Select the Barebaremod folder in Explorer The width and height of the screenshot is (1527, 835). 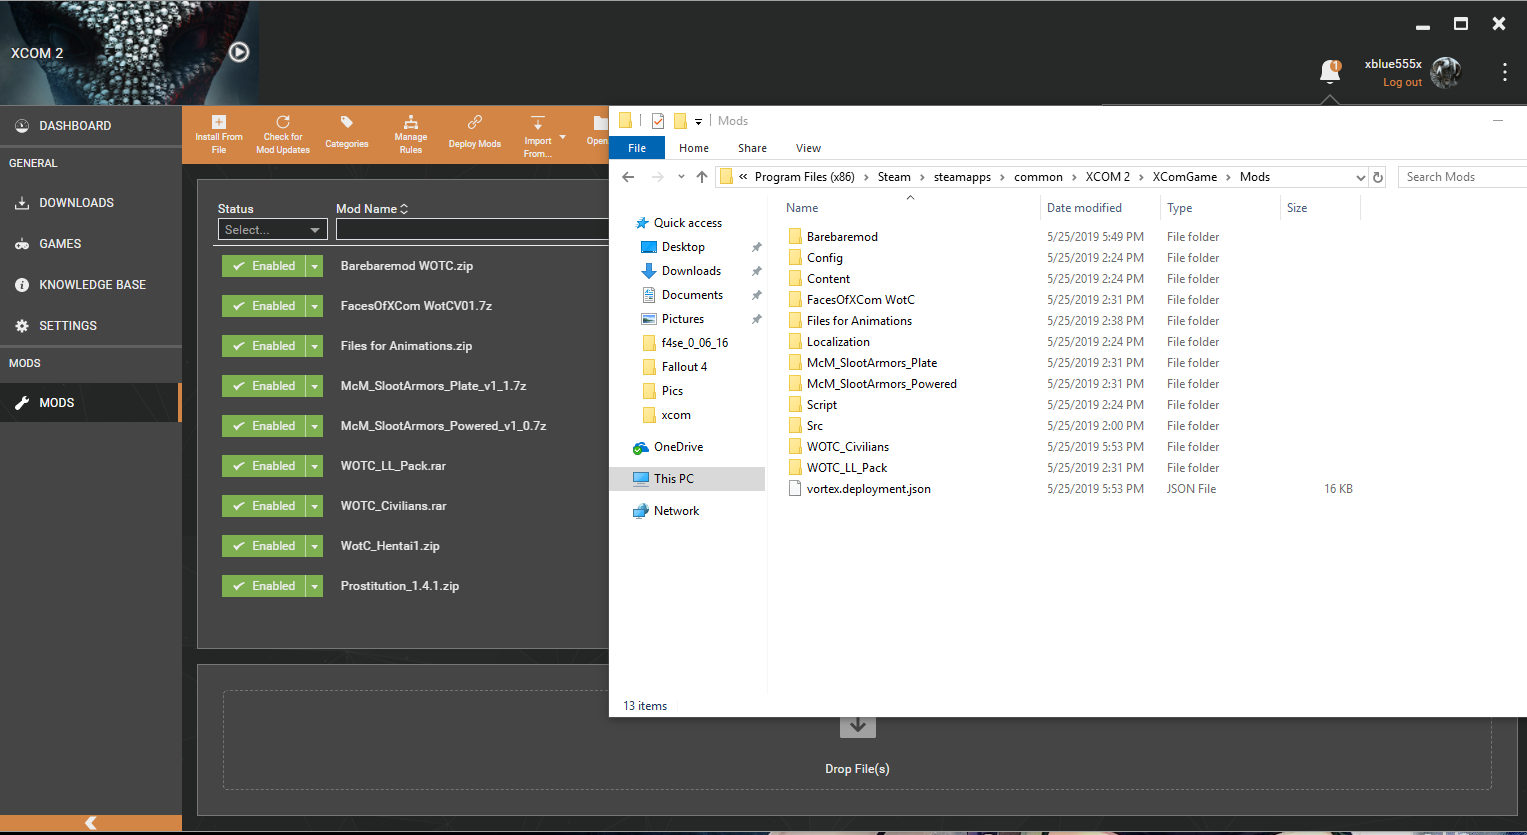842,237
